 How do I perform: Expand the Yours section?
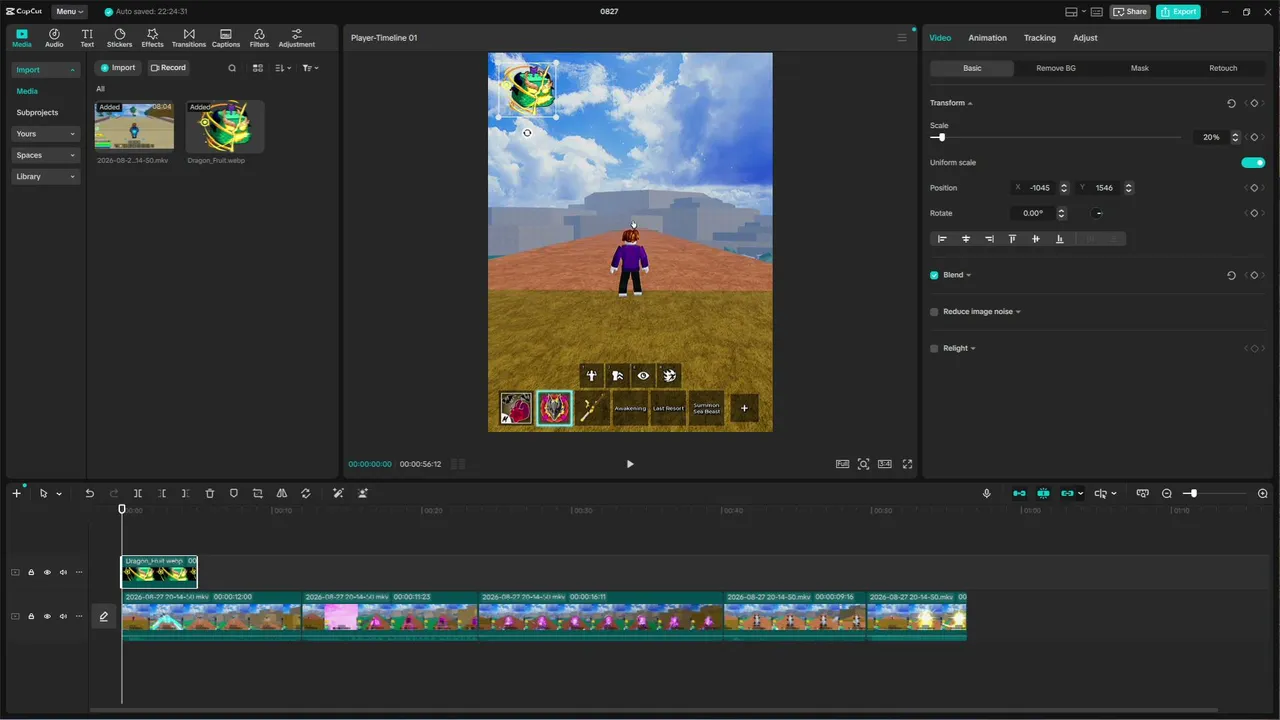point(45,133)
